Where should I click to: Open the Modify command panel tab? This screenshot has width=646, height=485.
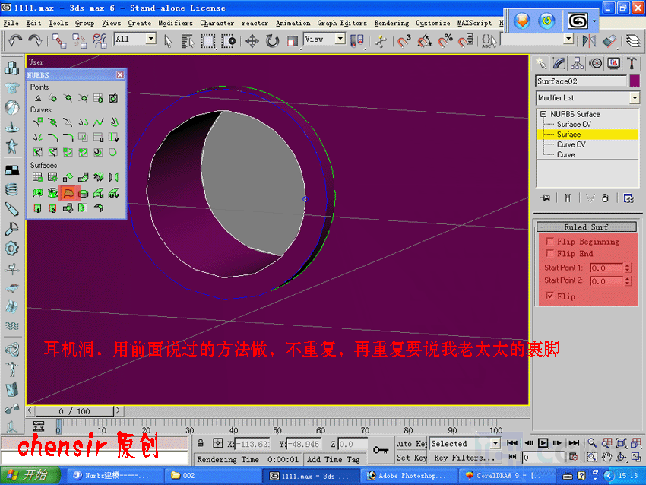(x=559, y=63)
